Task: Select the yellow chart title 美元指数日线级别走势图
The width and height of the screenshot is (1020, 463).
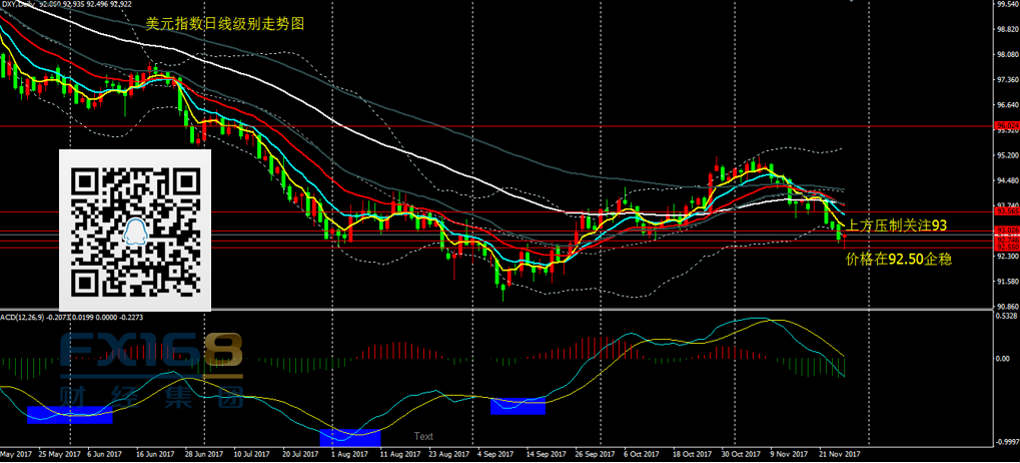Action: pyautogui.click(x=211, y=24)
